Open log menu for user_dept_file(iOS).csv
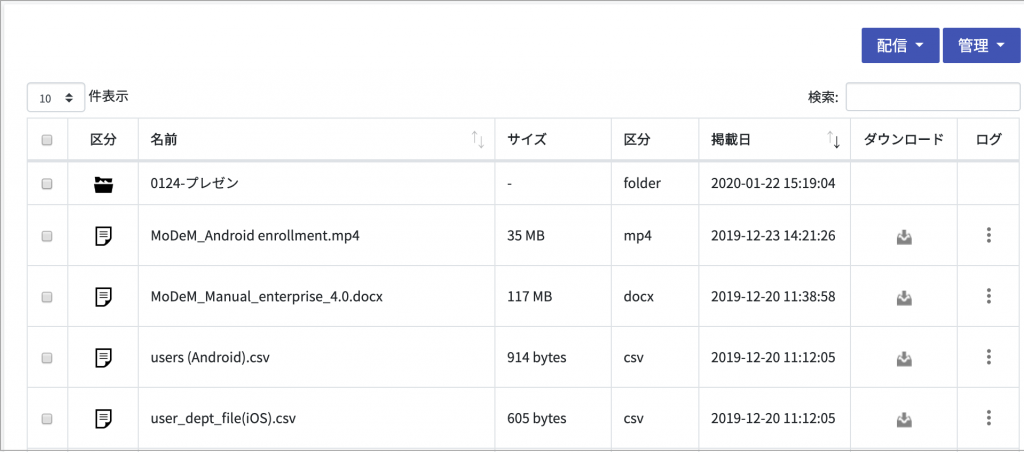 coord(989,417)
